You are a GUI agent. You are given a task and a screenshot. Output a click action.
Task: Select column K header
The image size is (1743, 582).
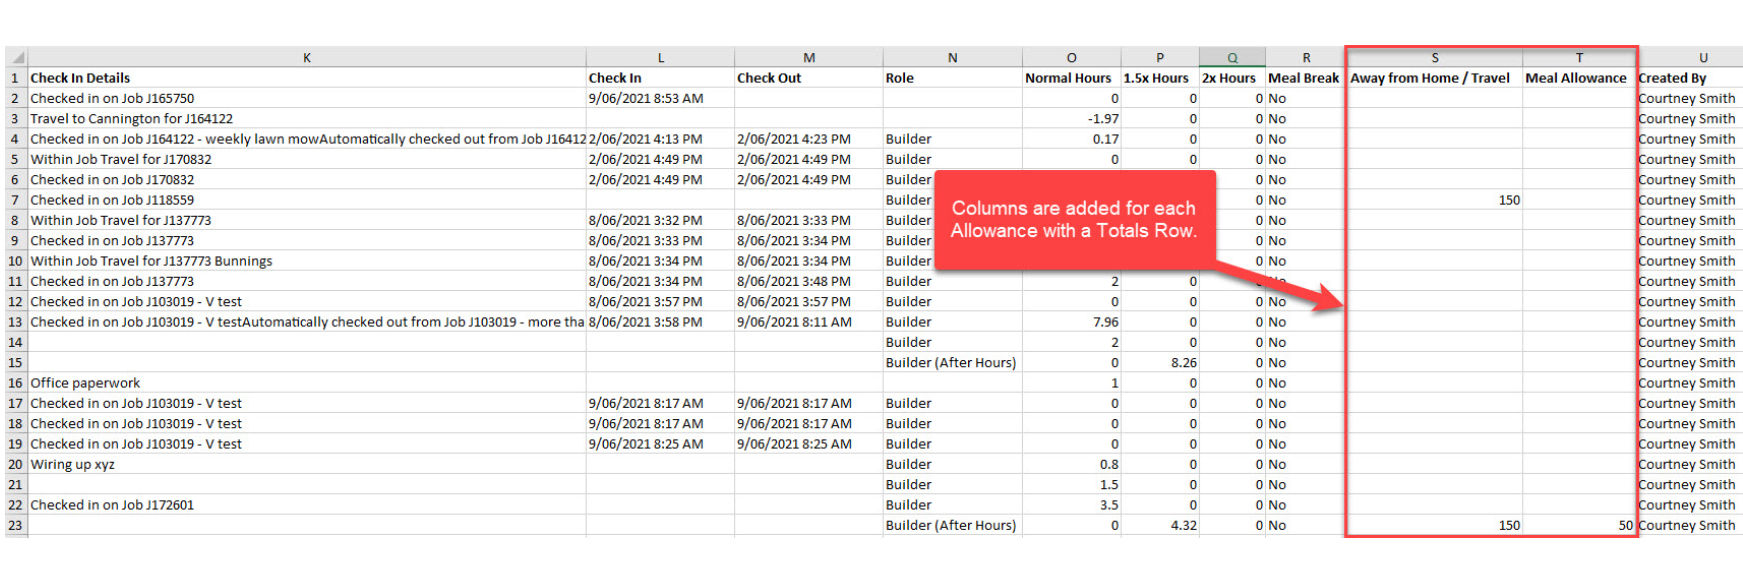click(307, 58)
